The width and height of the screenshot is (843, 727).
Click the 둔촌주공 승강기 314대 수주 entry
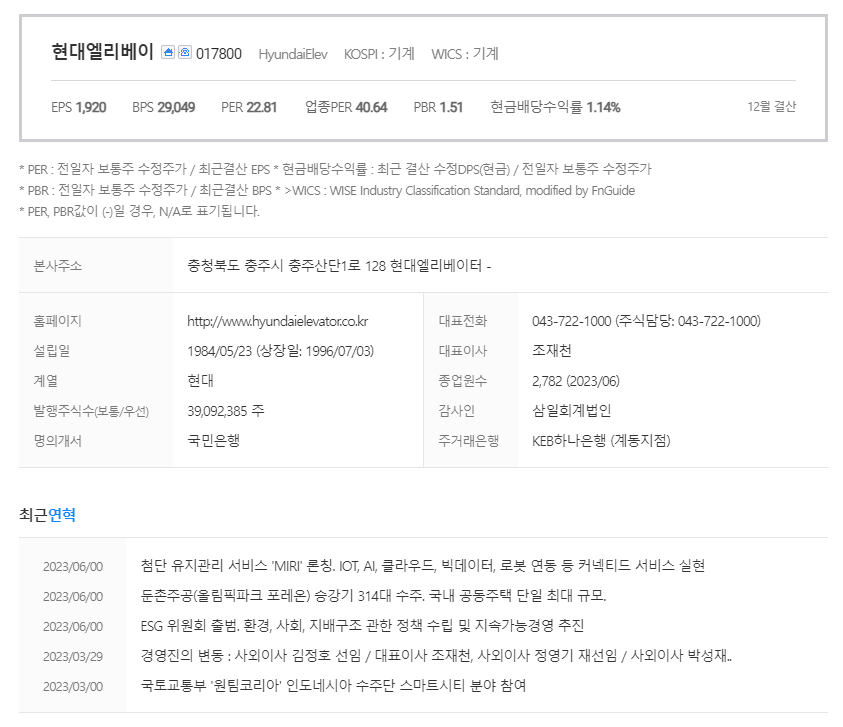(x=373, y=596)
